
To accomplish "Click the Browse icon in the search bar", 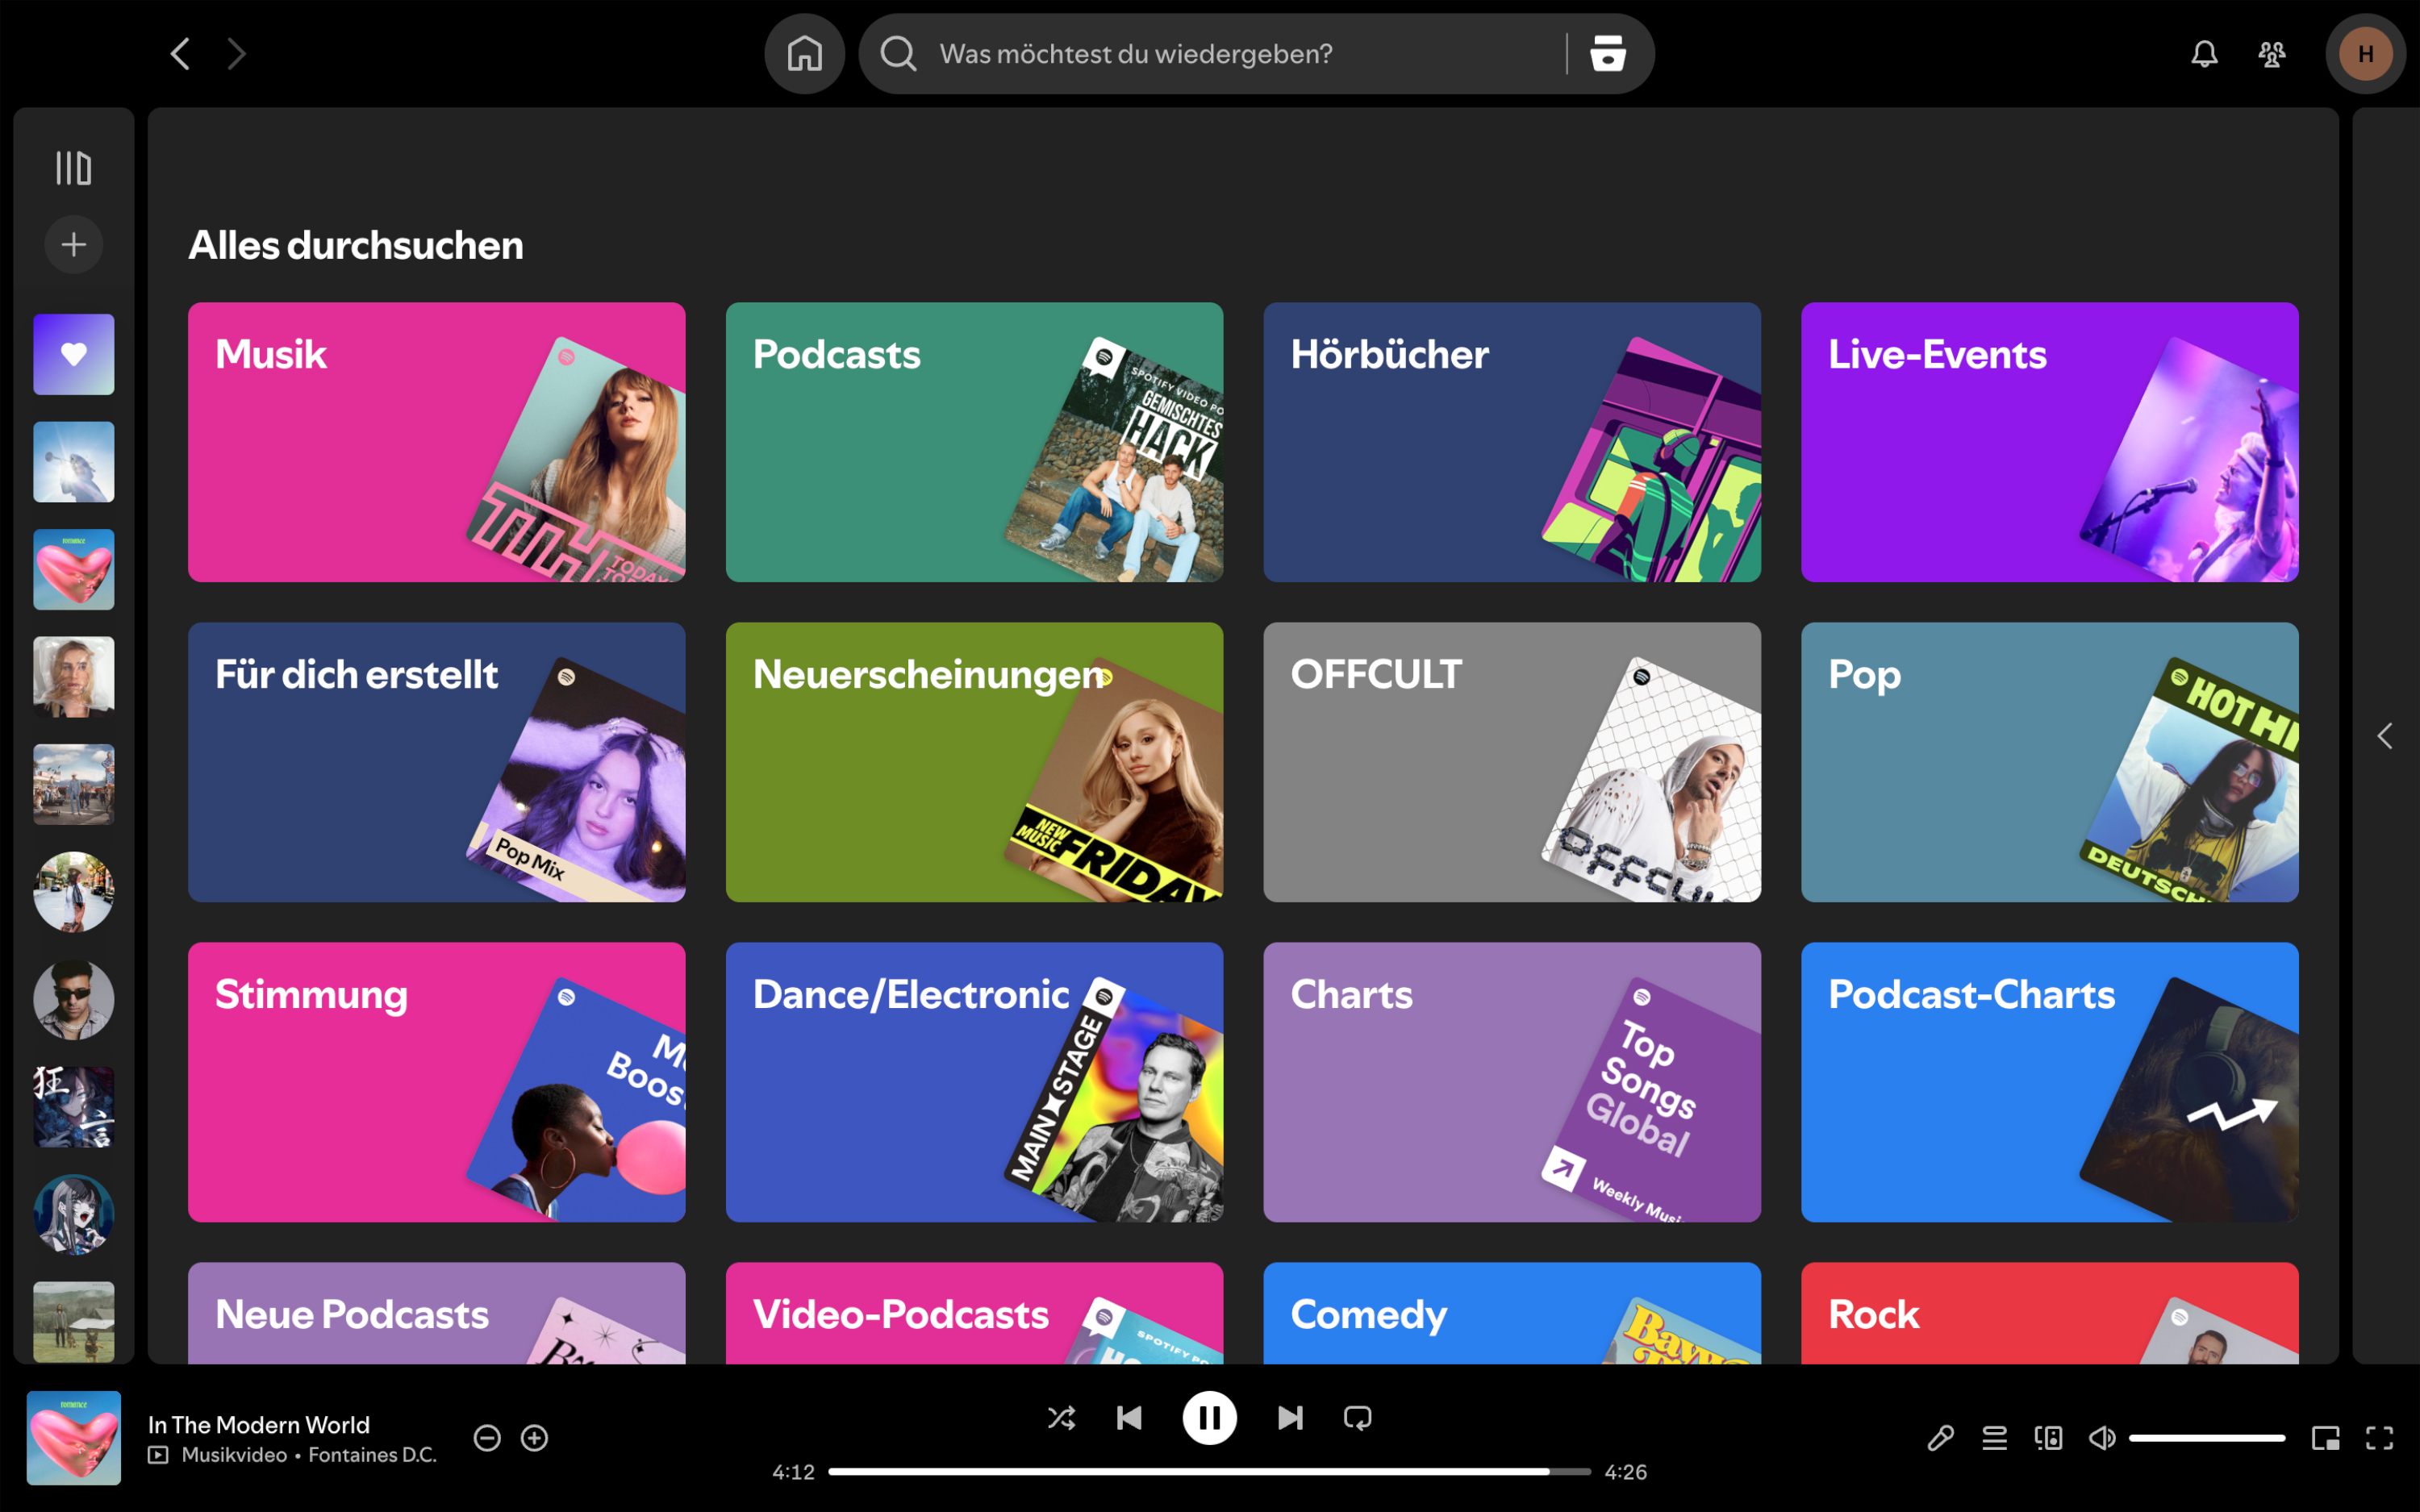I will pyautogui.click(x=1607, y=54).
